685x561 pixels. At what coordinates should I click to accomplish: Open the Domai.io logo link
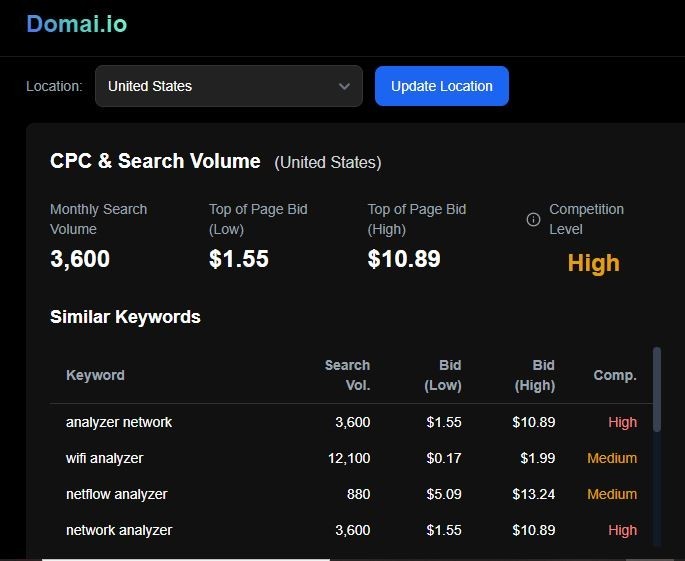(x=76, y=24)
